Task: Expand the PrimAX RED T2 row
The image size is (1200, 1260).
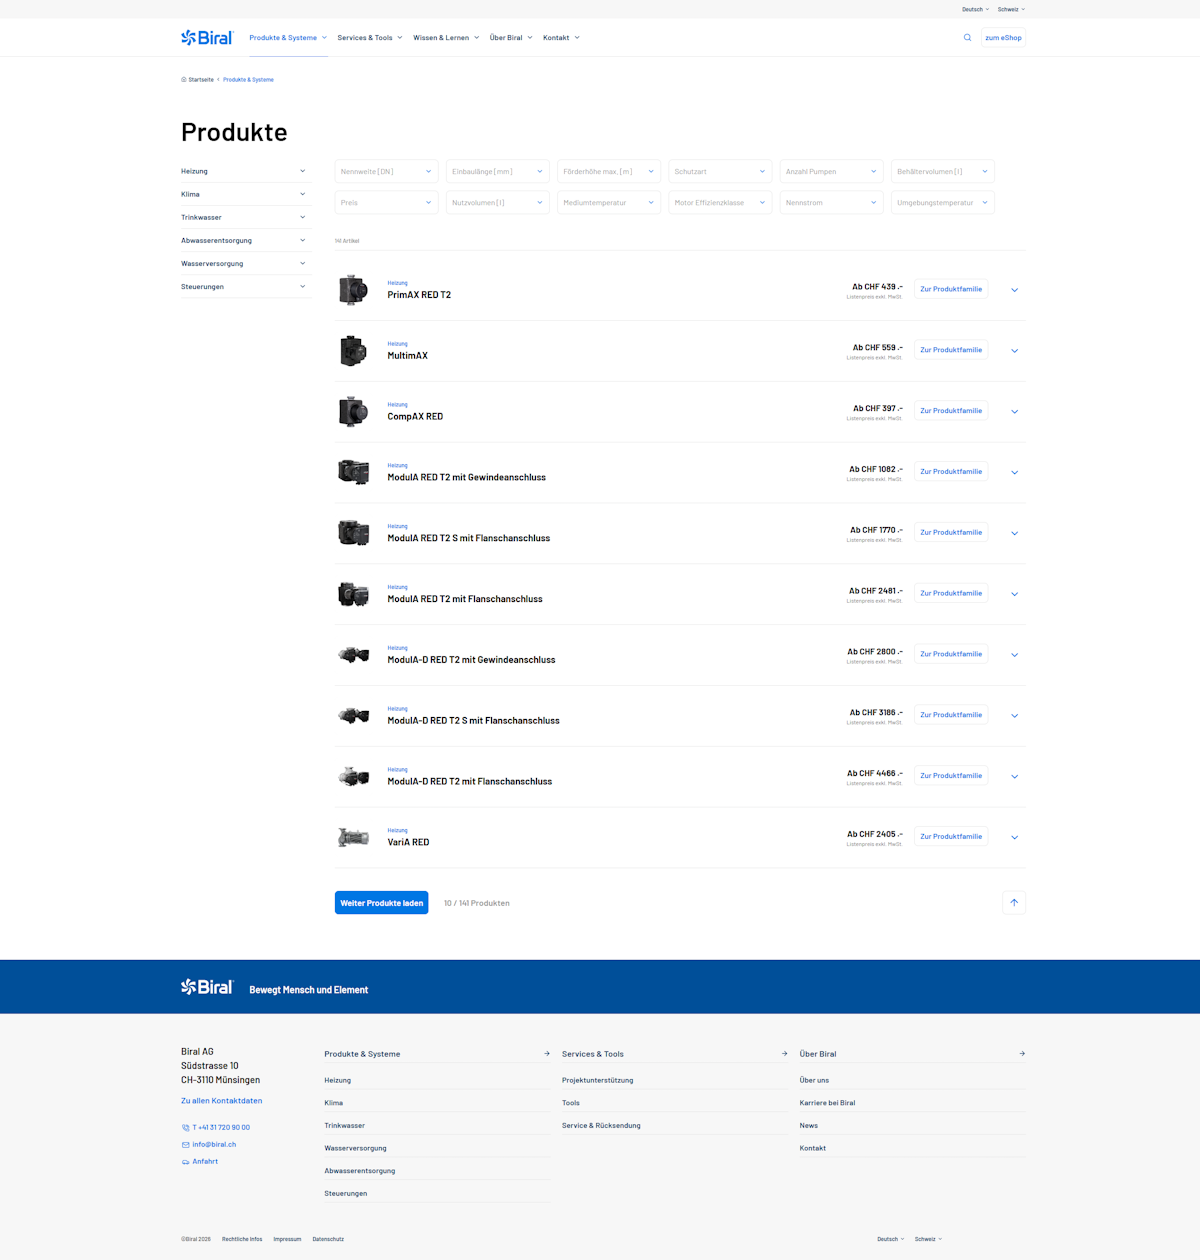Action: pos(1014,290)
